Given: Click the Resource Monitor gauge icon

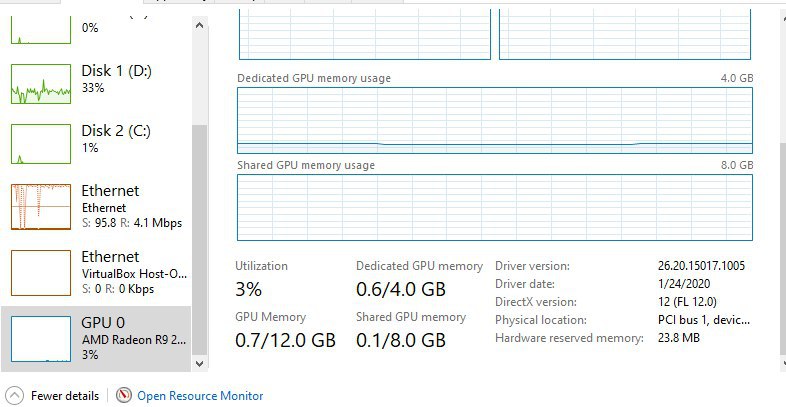Looking at the screenshot, I should 124,395.
